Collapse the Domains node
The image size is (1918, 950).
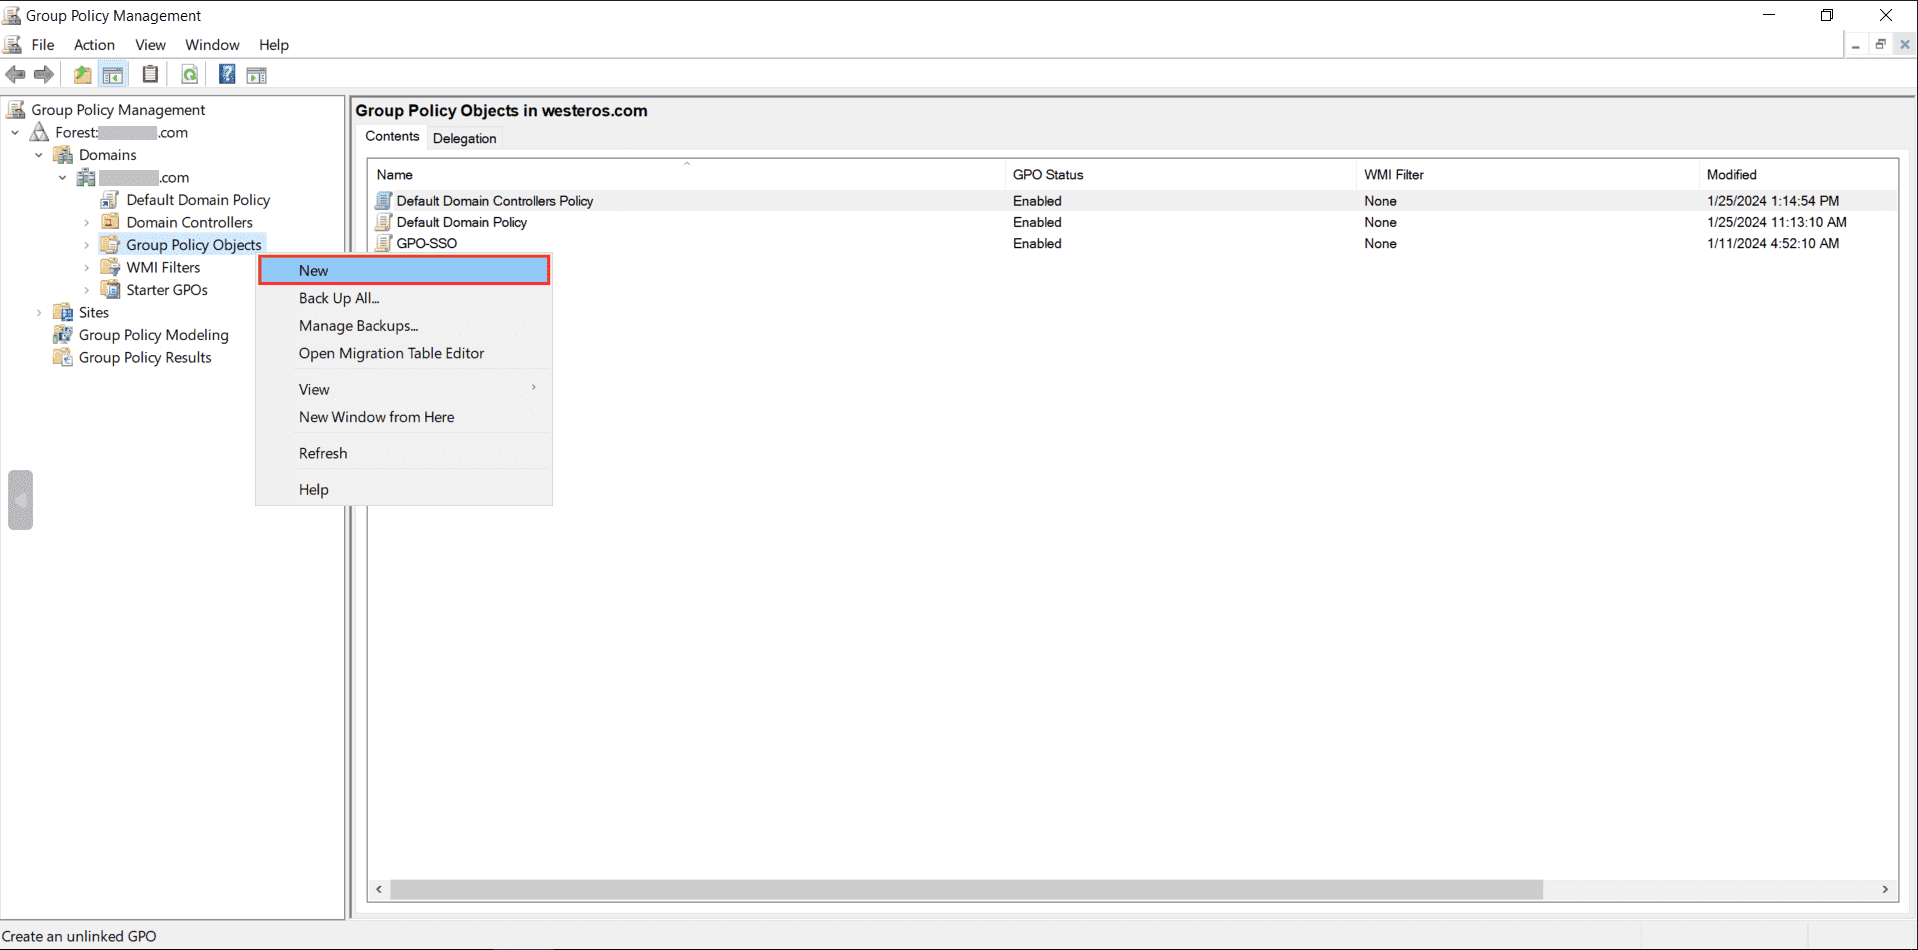(39, 155)
